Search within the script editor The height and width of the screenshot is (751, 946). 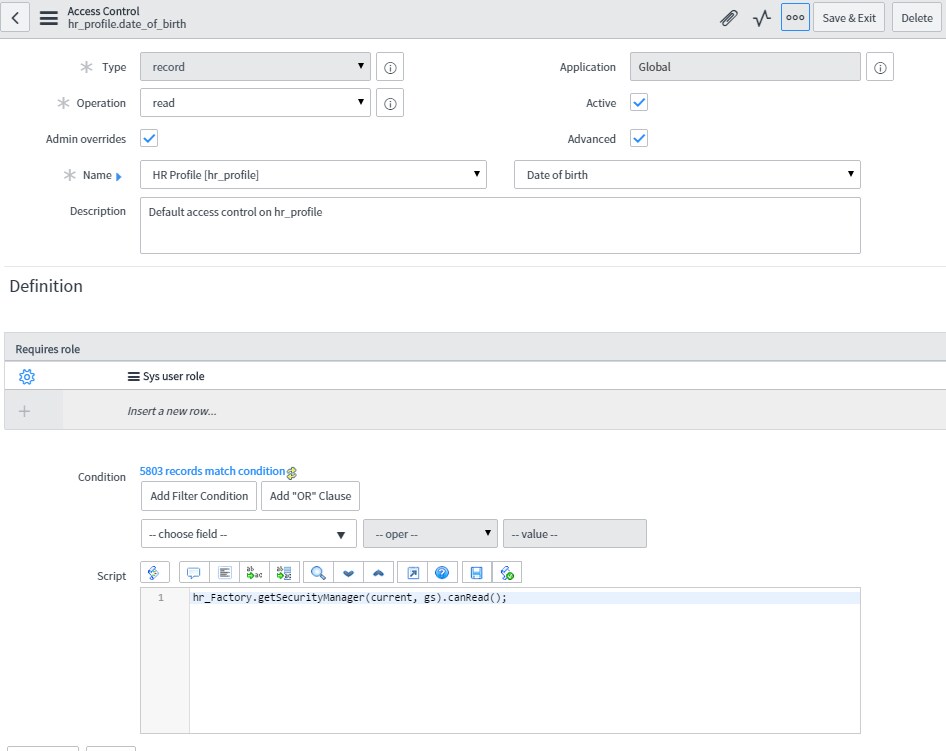318,572
